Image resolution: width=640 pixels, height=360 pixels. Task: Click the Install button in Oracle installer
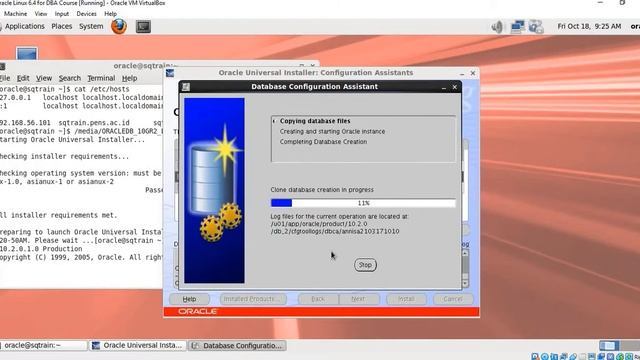(406, 299)
